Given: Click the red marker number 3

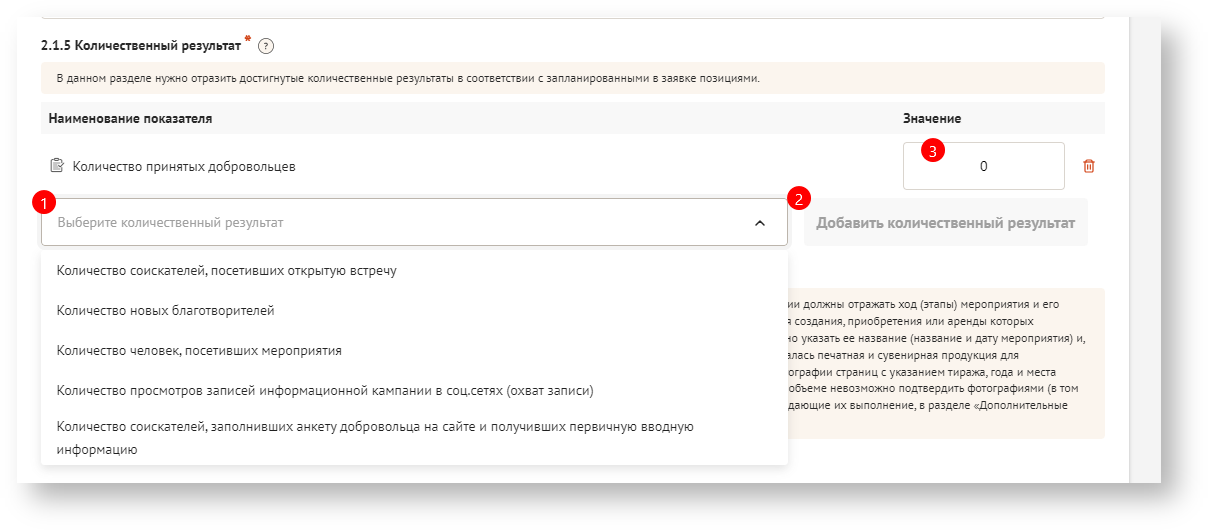Looking at the screenshot, I should point(932,153).
